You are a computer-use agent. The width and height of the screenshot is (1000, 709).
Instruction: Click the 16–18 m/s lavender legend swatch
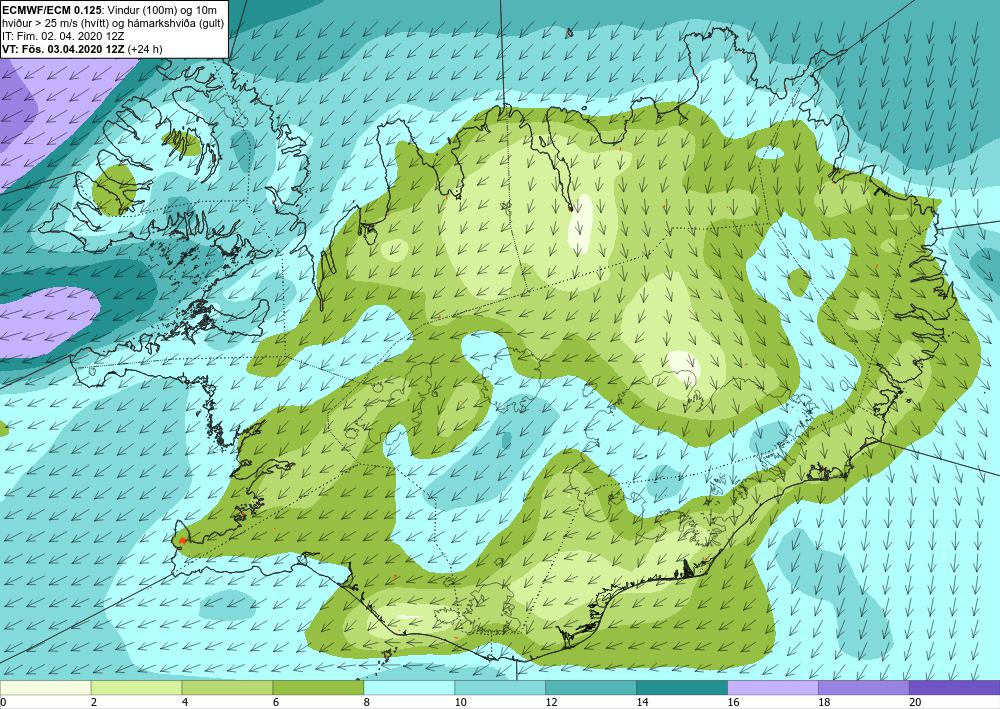(x=772, y=688)
